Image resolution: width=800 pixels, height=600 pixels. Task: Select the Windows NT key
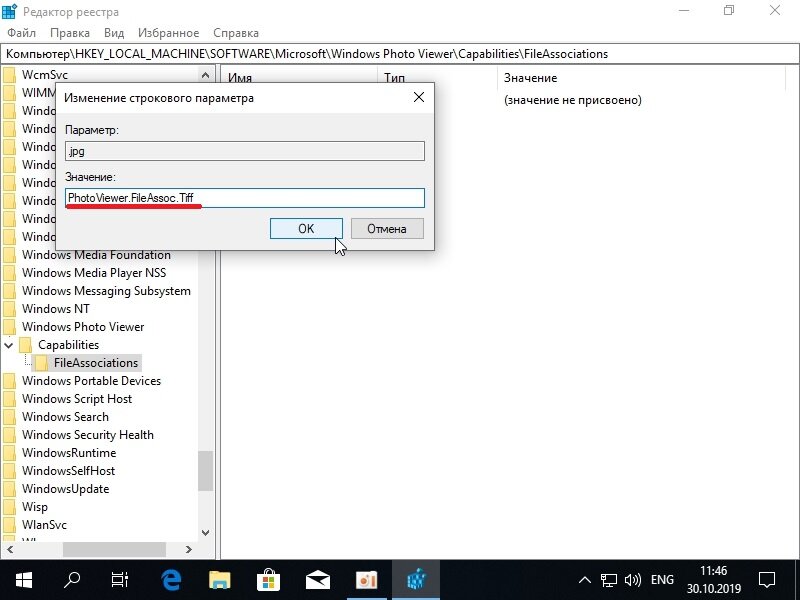56,309
